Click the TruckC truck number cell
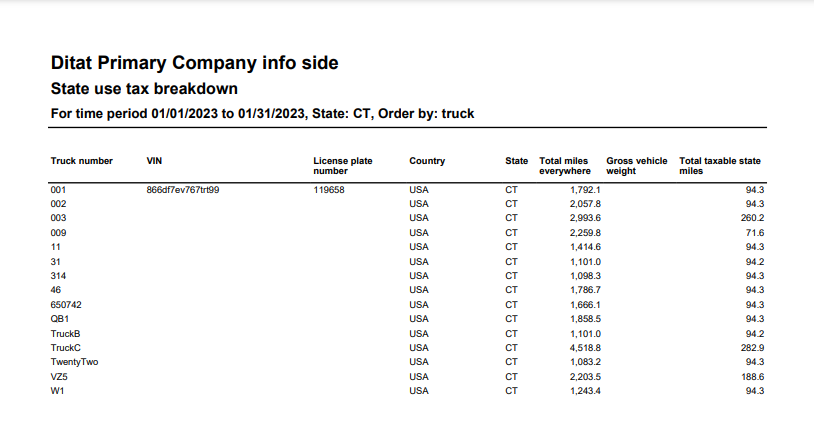The width and height of the screenshot is (814, 443). [65, 348]
